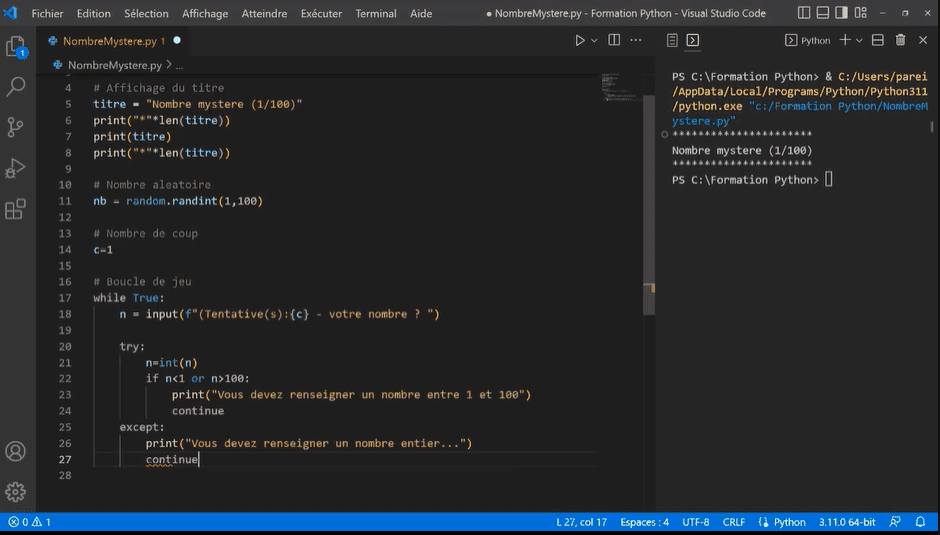Open the Atteindre menu
Viewport: 940px width, 535px height.
point(264,13)
